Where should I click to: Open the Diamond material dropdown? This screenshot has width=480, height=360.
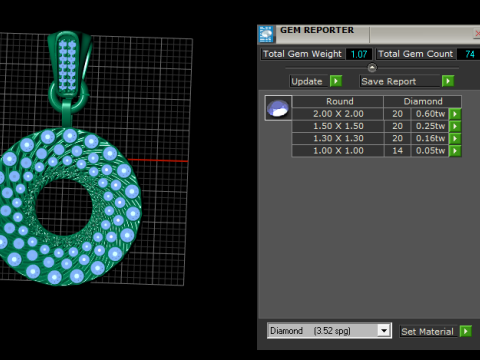click(x=384, y=331)
